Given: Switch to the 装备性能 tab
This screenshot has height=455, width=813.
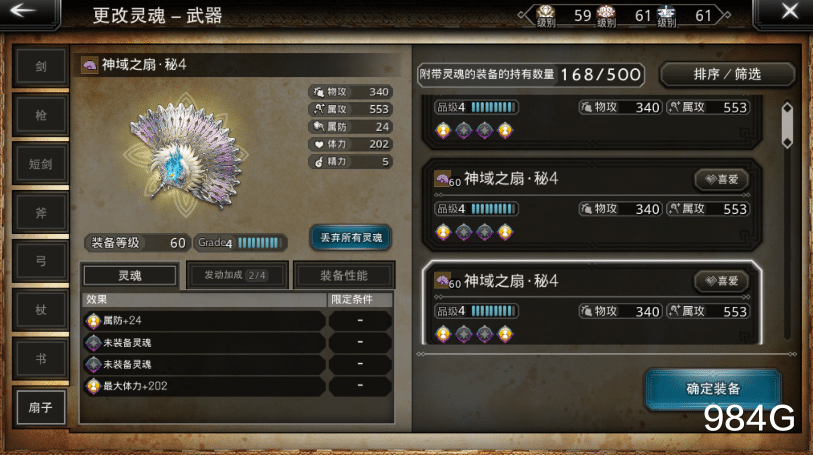Looking at the screenshot, I should click(x=344, y=275).
